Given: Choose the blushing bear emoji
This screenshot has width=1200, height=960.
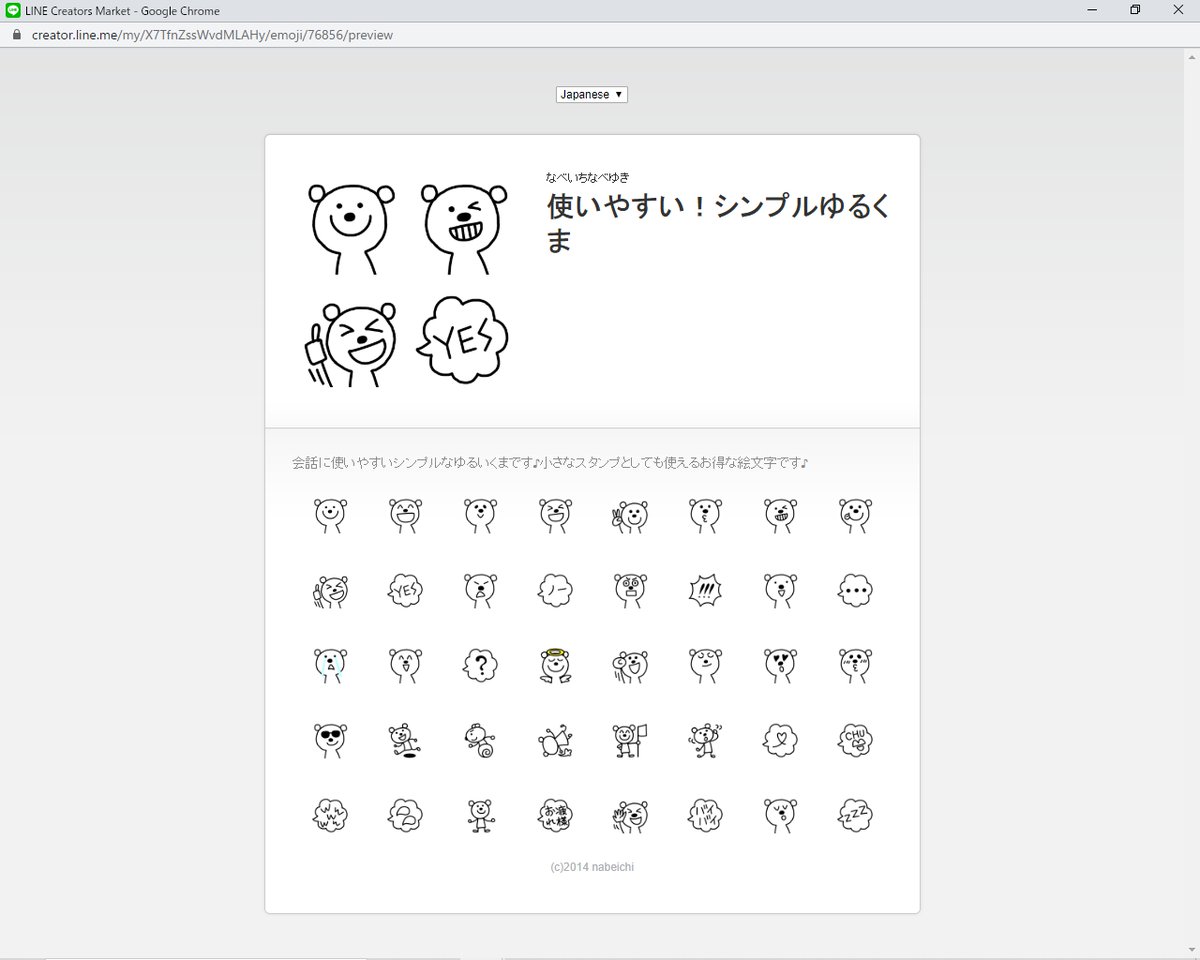Looking at the screenshot, I should [855, 665].
